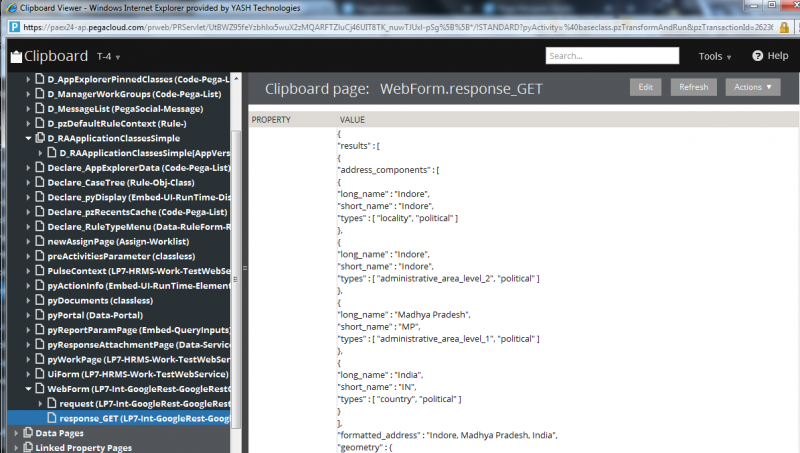Click the PROPERTY column header
The image size is (800, 453).
[271, 119]
